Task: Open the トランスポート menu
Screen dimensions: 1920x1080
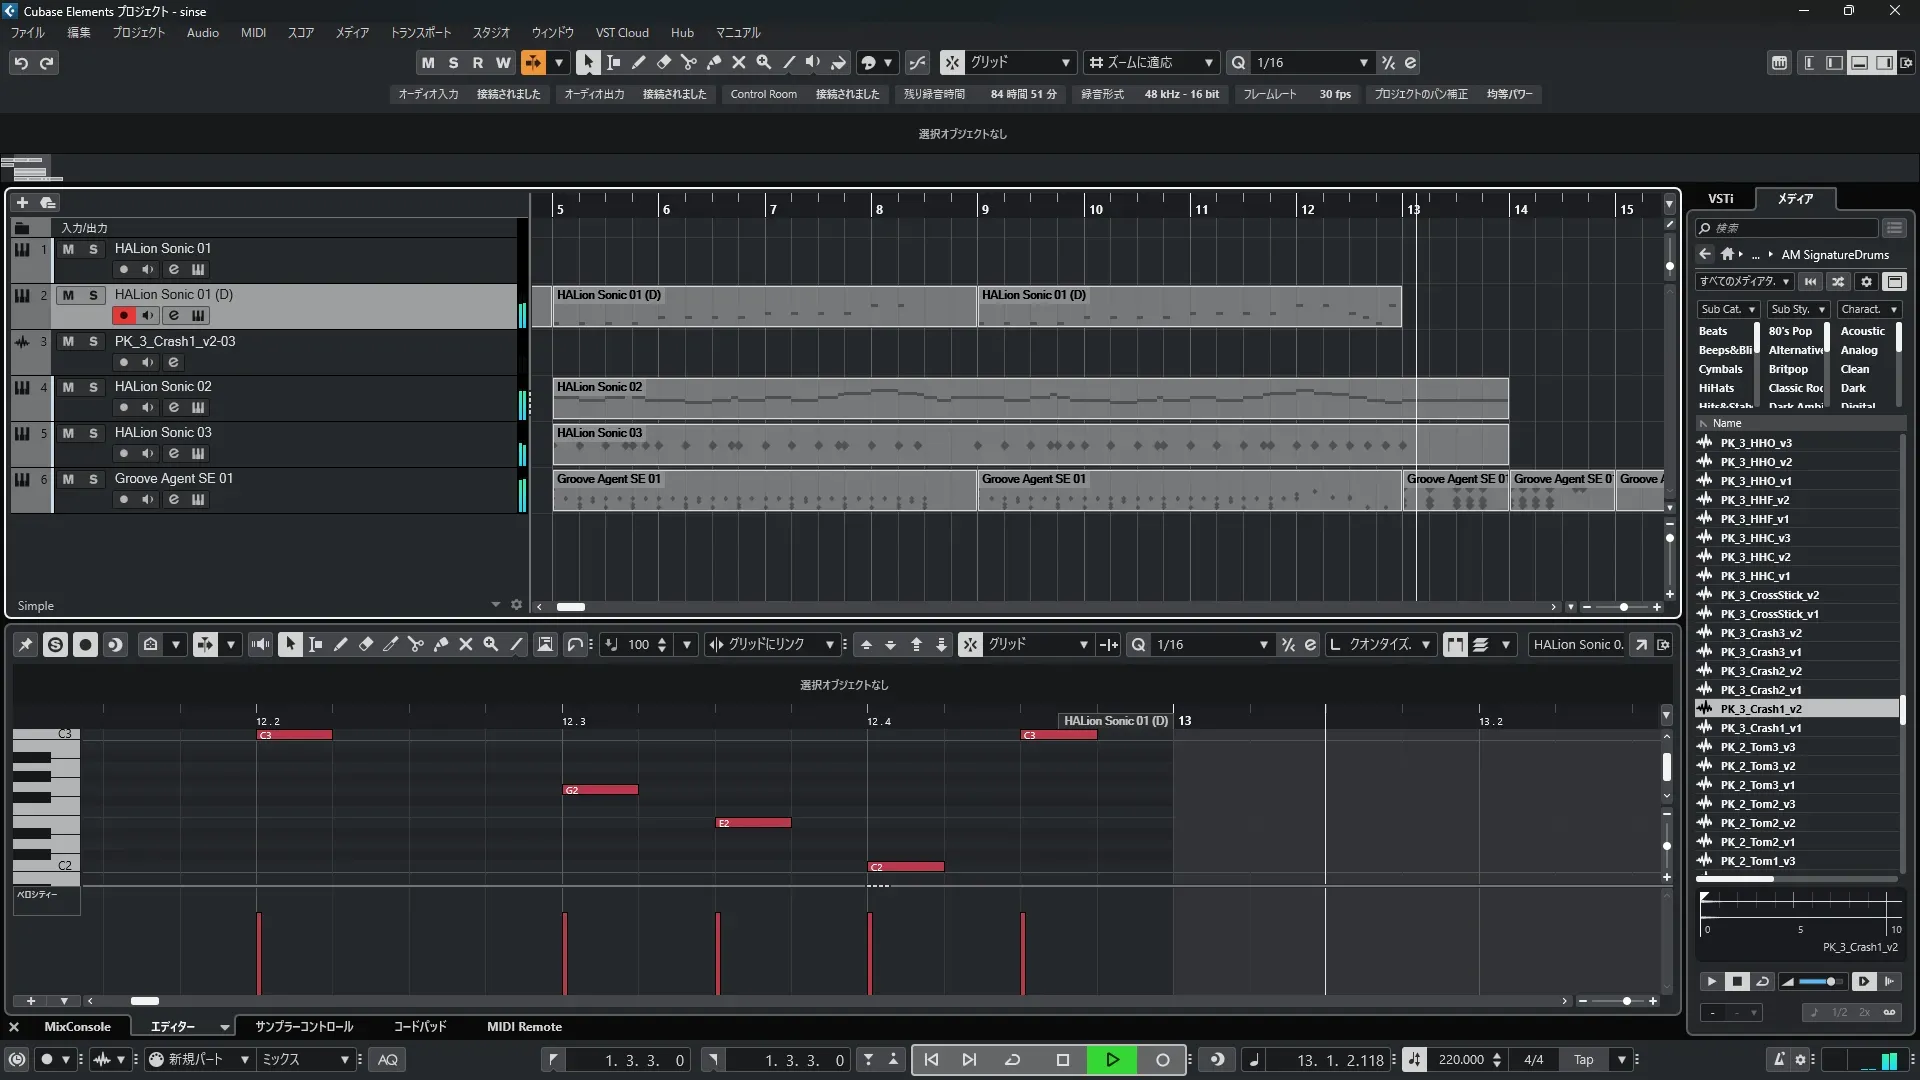Action: (420, 33)
